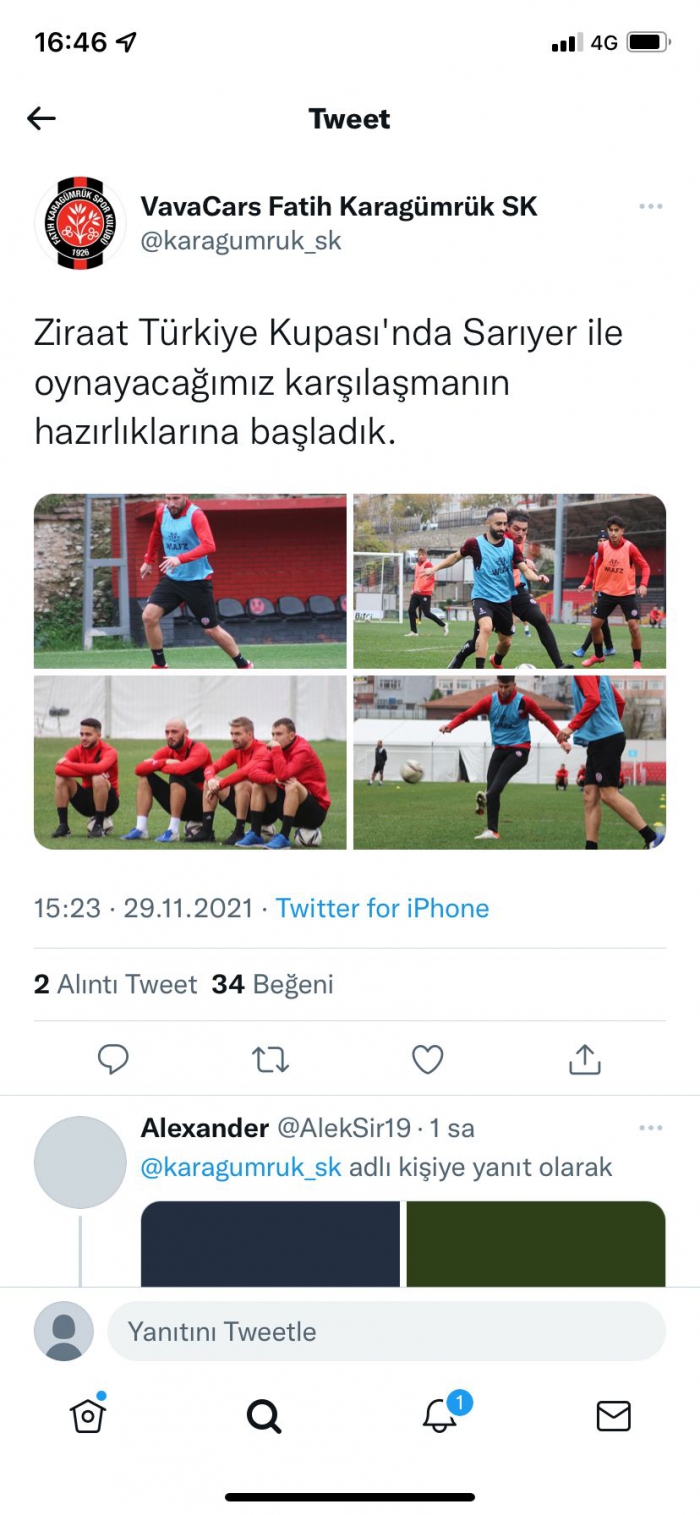View the 34 Beğeni likes list
700x1515 pixels.
click(x=272, y=984)
